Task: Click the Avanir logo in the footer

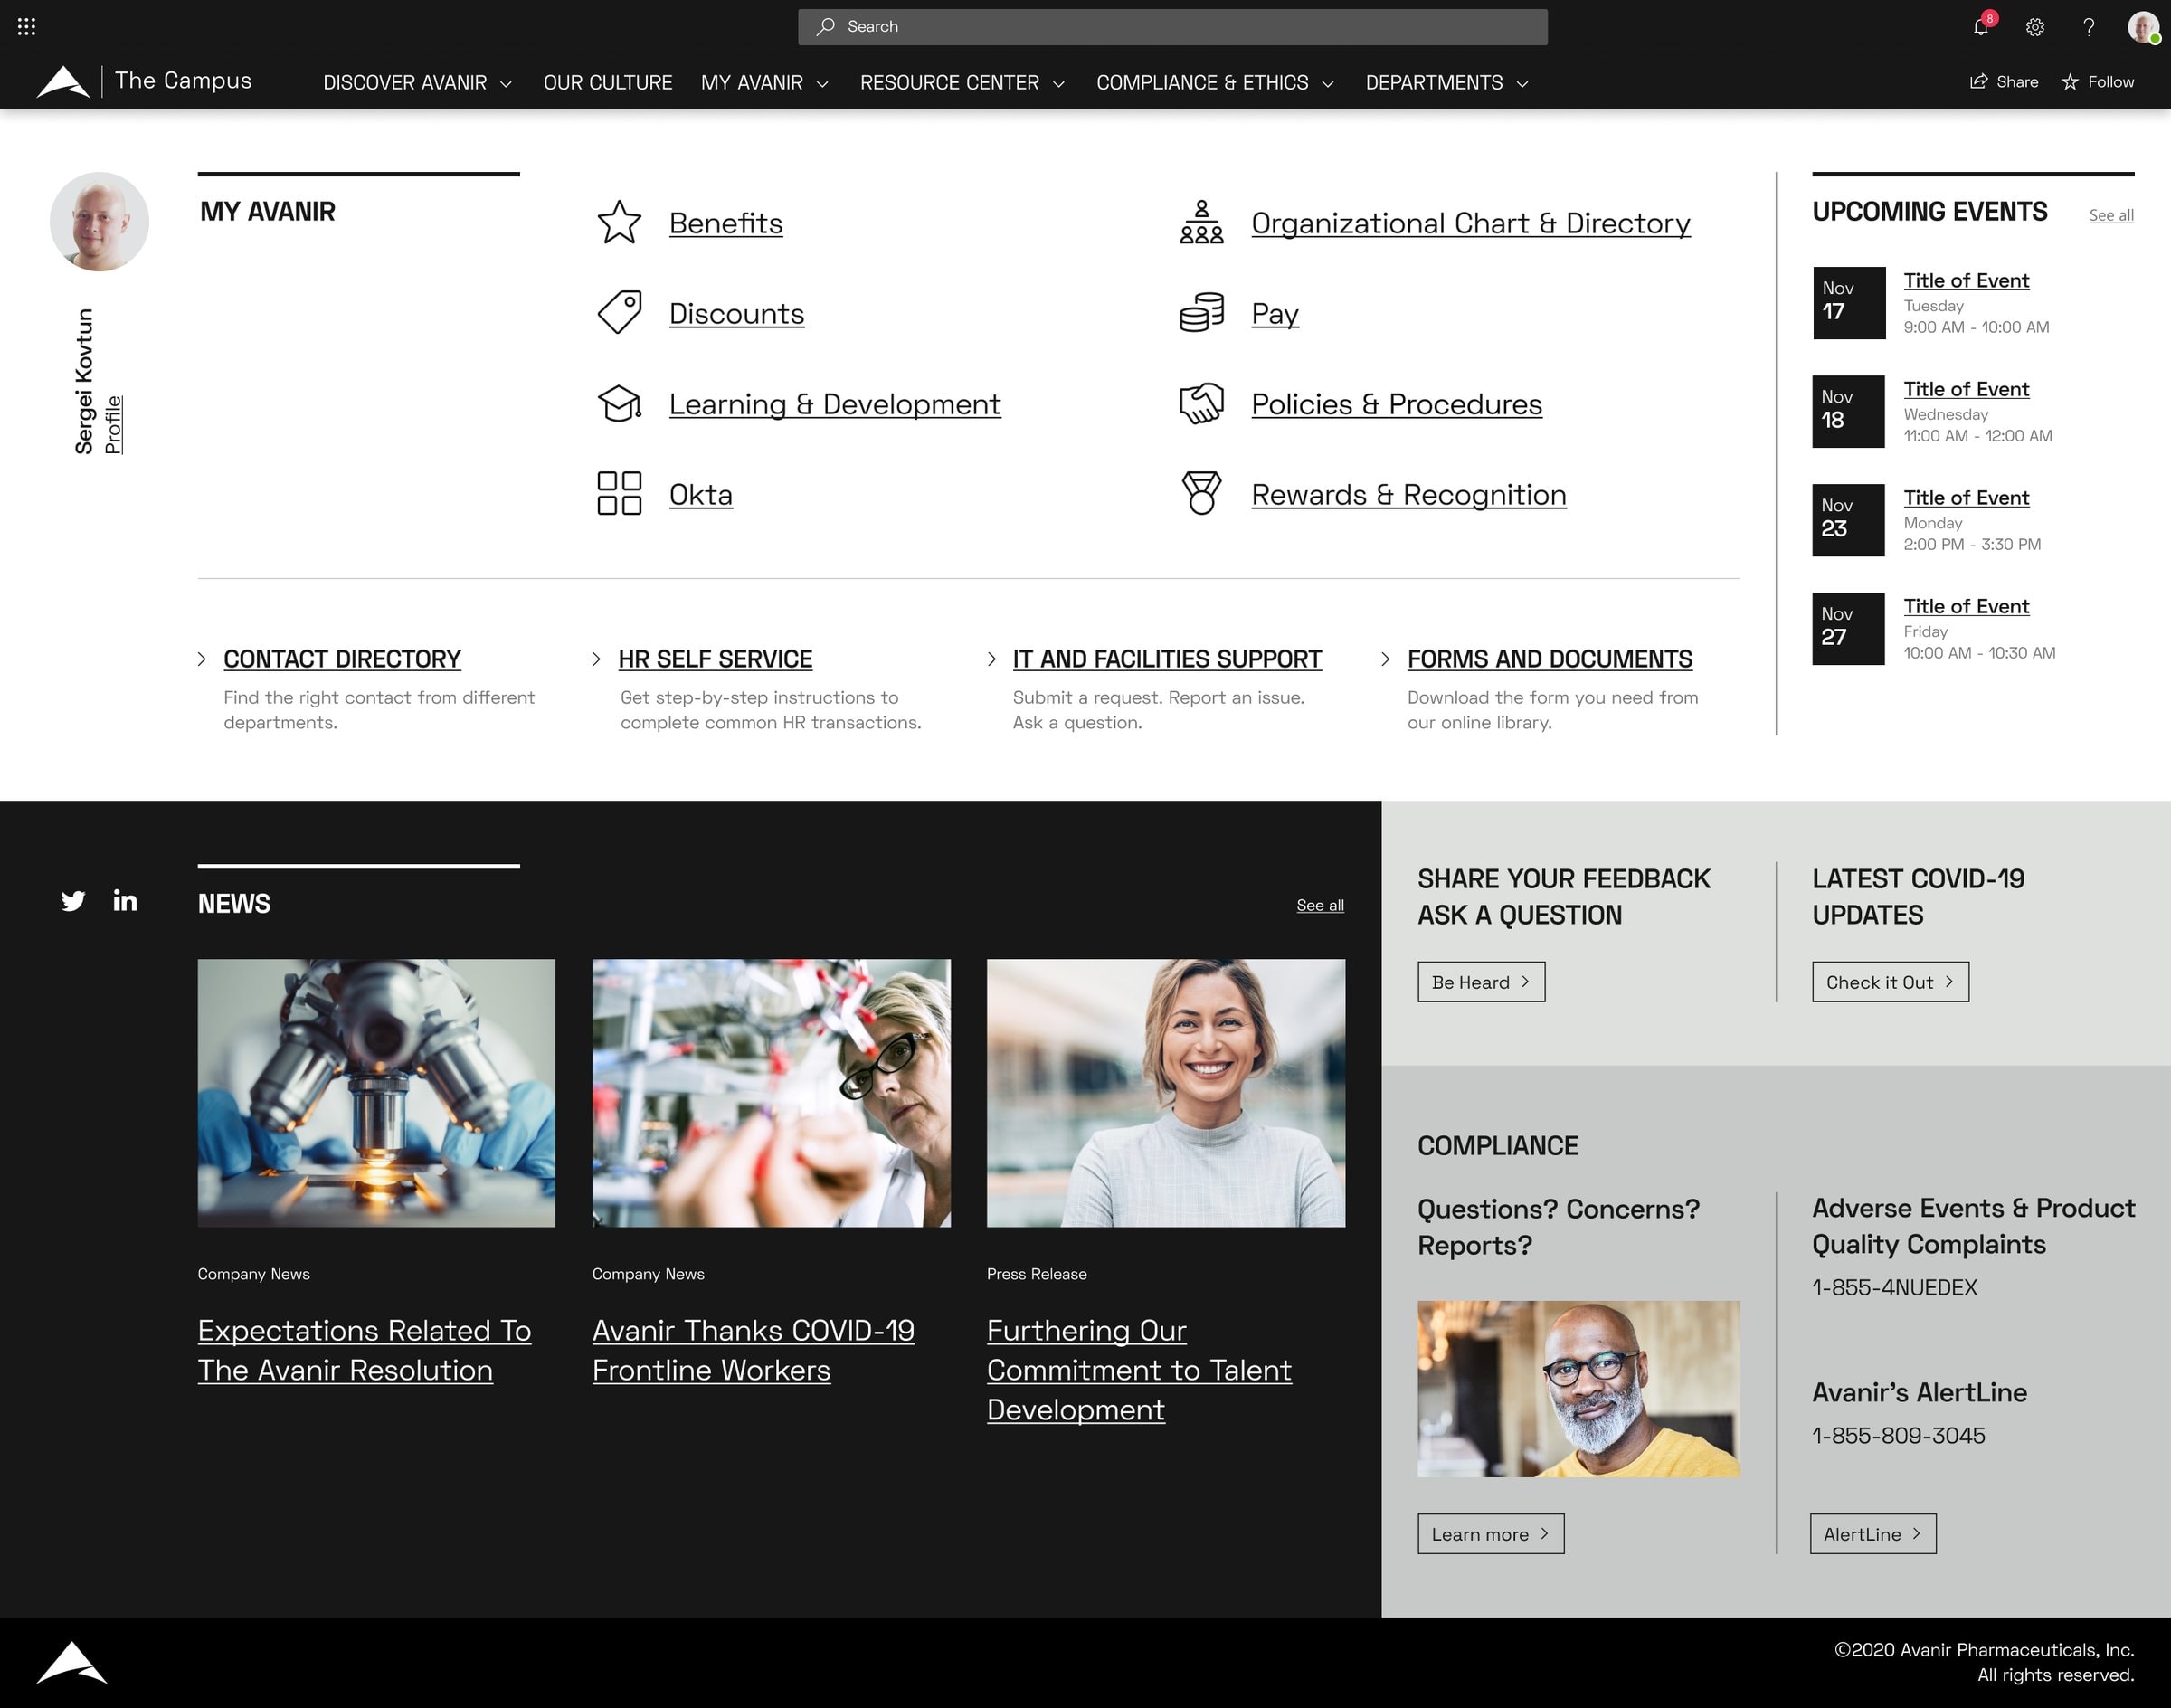Action: (72, 1663)
